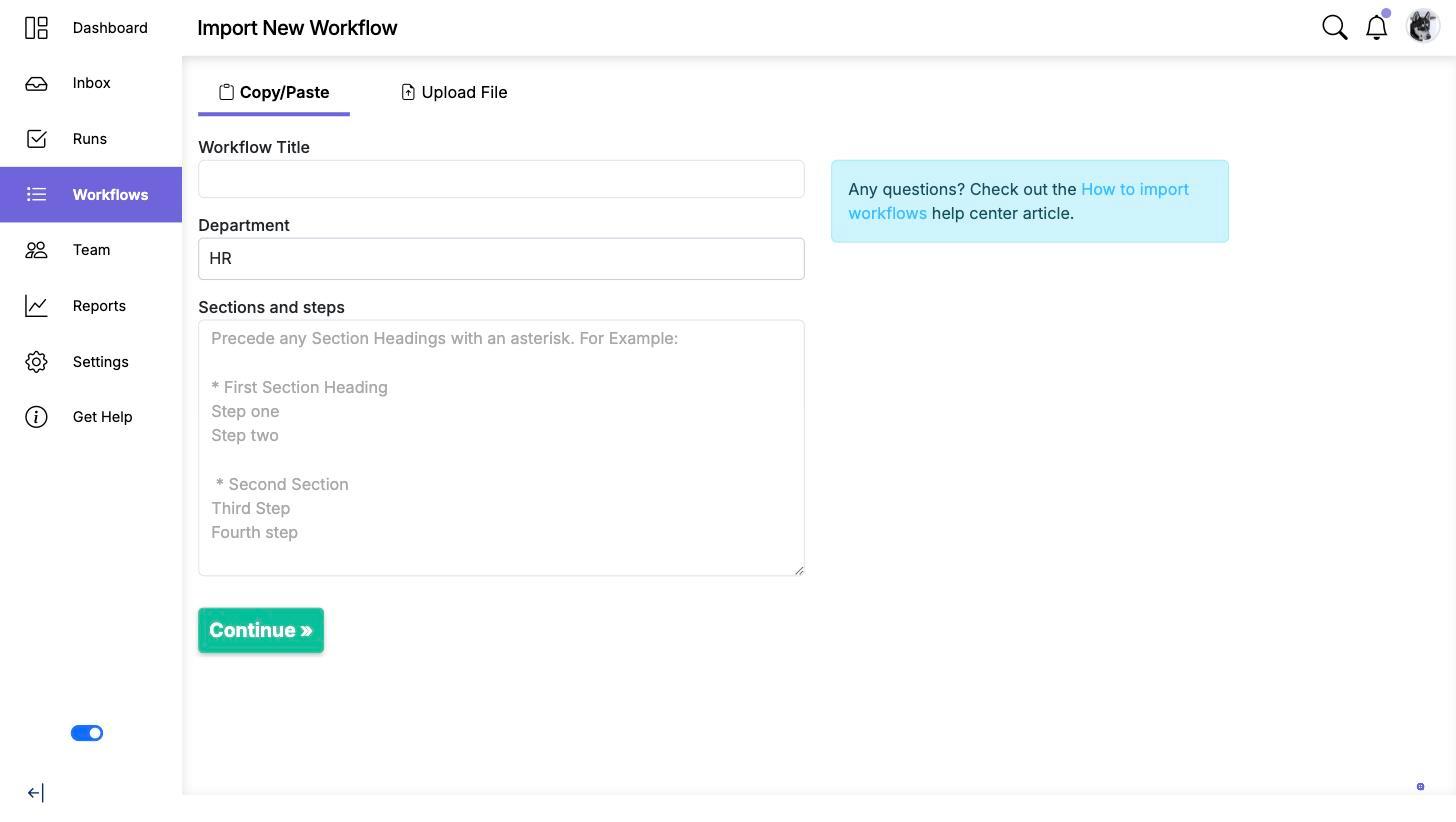Click the Workflows list icon
This screenshot has width=1456, height=822.
click(36, 194)
